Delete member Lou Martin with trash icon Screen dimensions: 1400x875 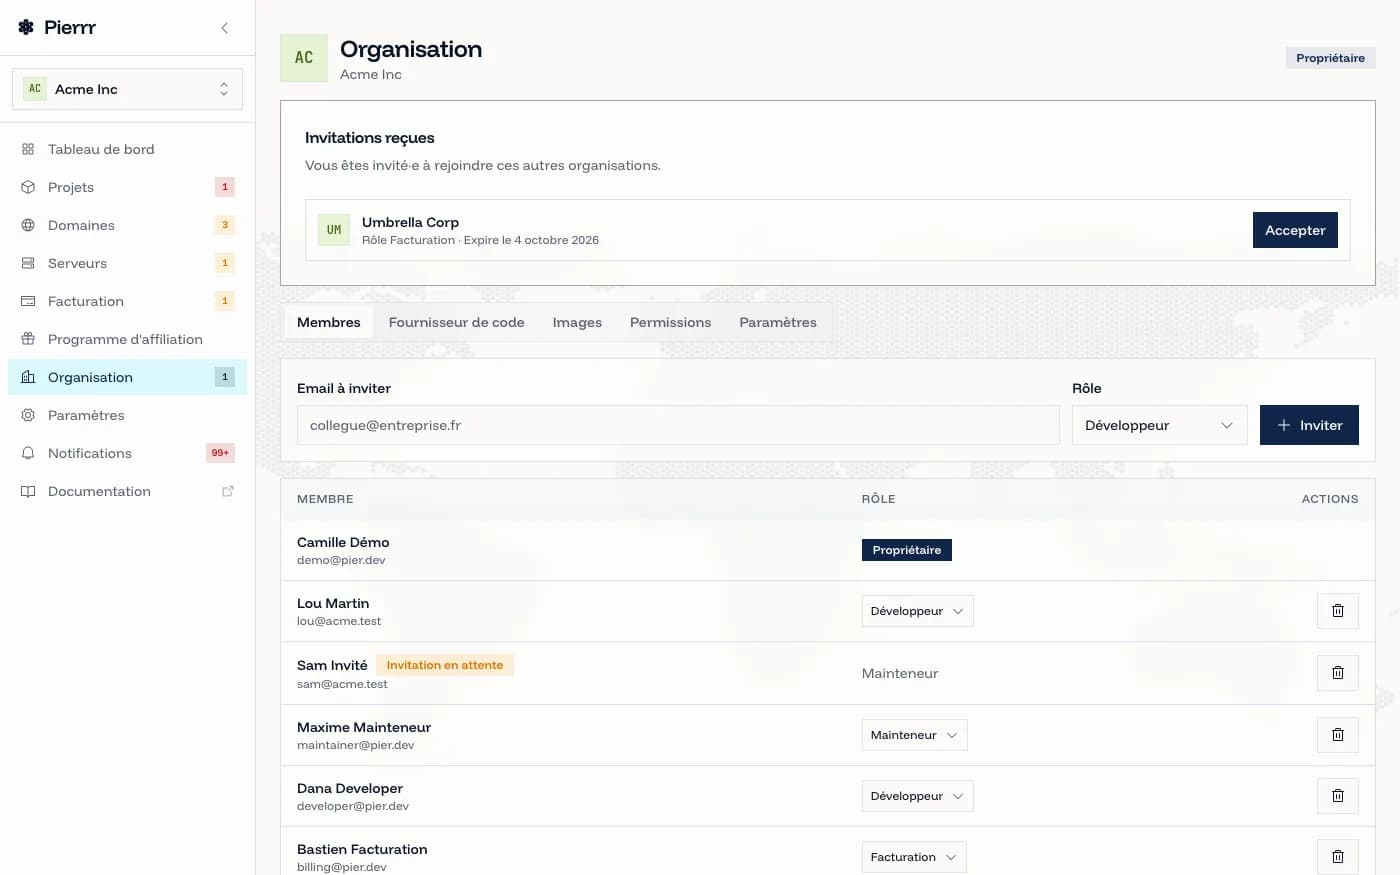coord(1338,611)
